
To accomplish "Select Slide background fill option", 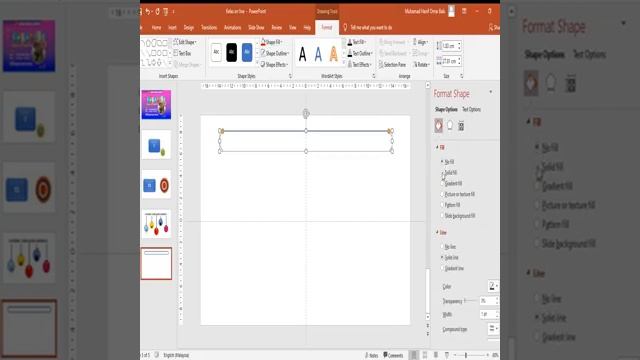I will [x=442, y=216].
